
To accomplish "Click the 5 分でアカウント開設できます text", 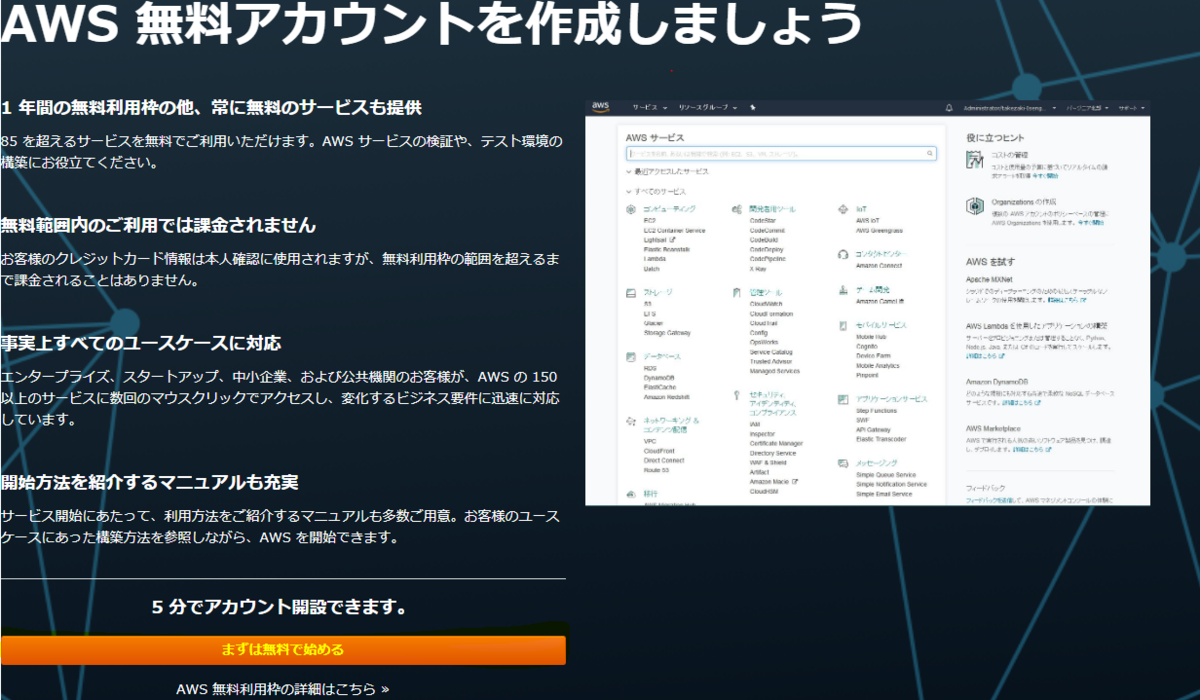I will point(279,607).
